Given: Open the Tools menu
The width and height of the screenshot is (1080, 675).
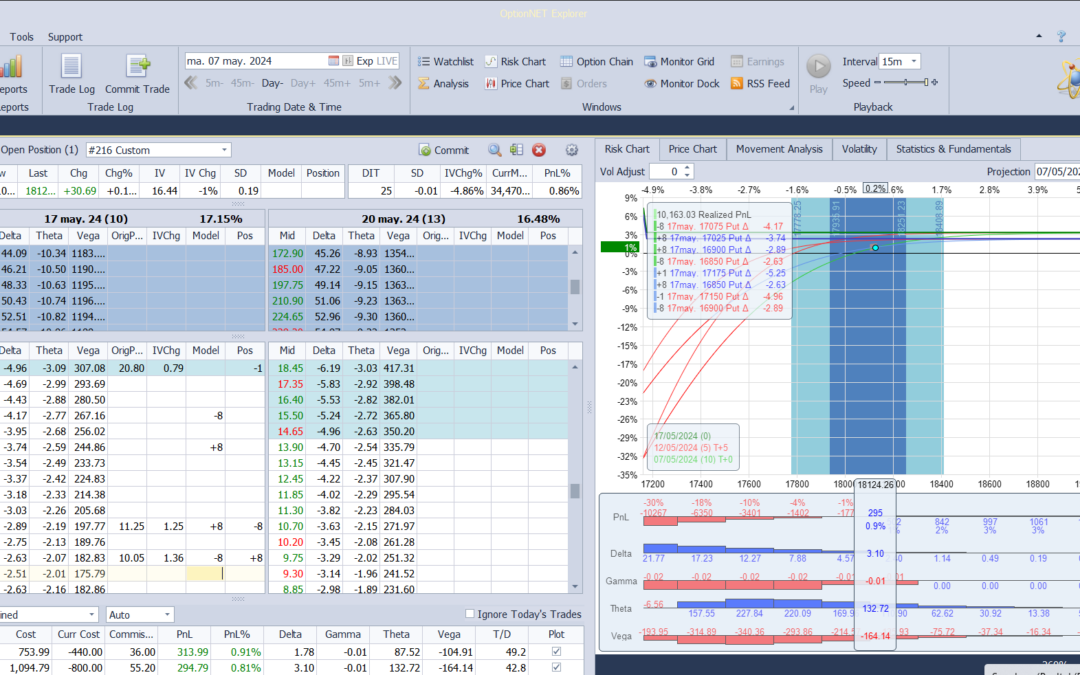Looking at the screenshot, I should pyautogui.click(x=21, y=37).
